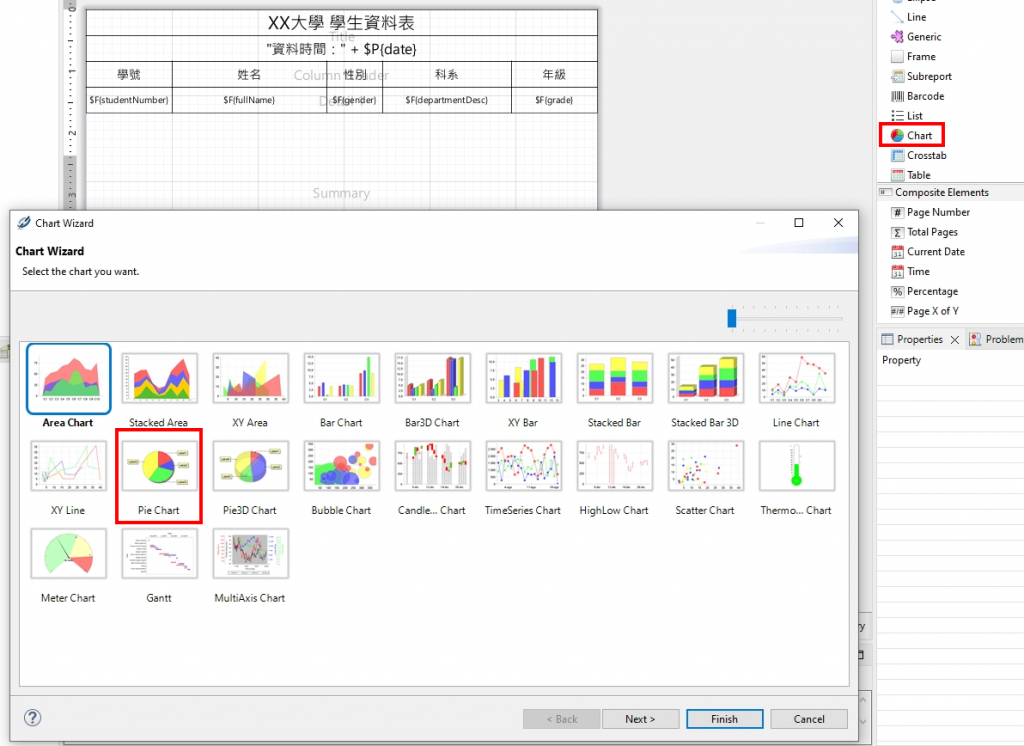
Task: Switch to the Problems tab
Action: click(x=997, y=339)
